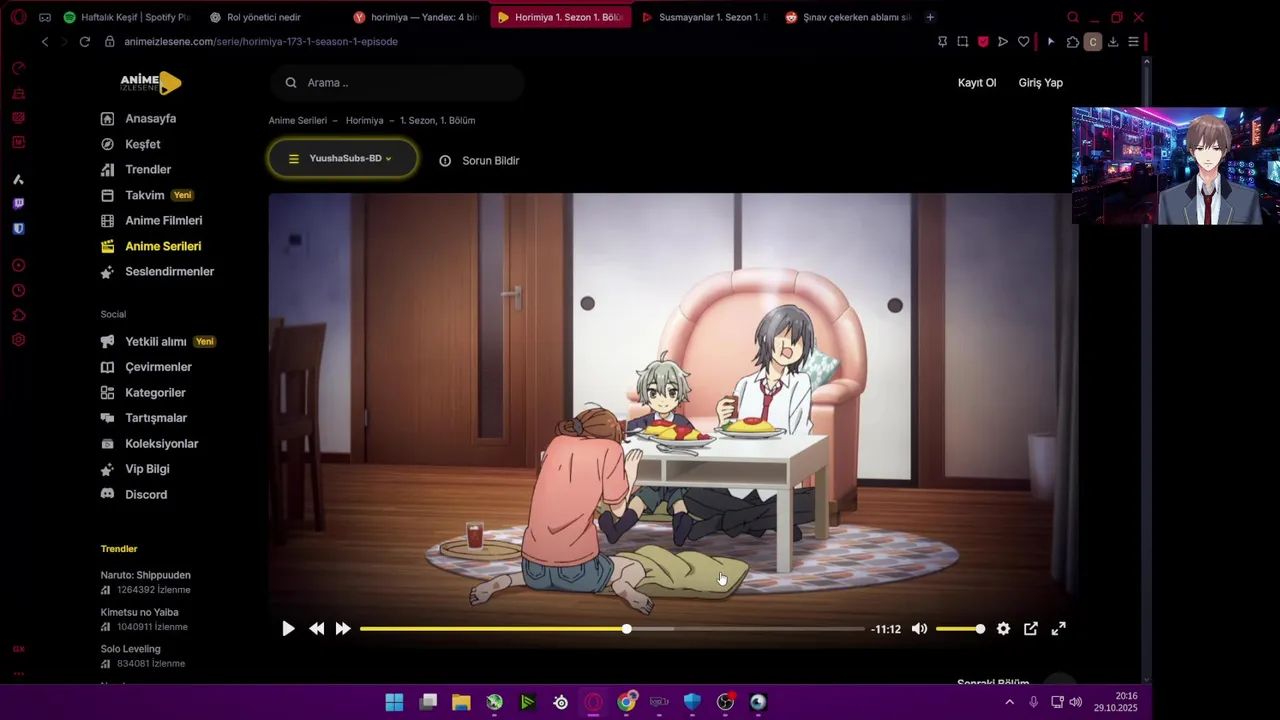The image size is (1280, 720).
Task: Open a new browser tab
Action: point(930,17)
